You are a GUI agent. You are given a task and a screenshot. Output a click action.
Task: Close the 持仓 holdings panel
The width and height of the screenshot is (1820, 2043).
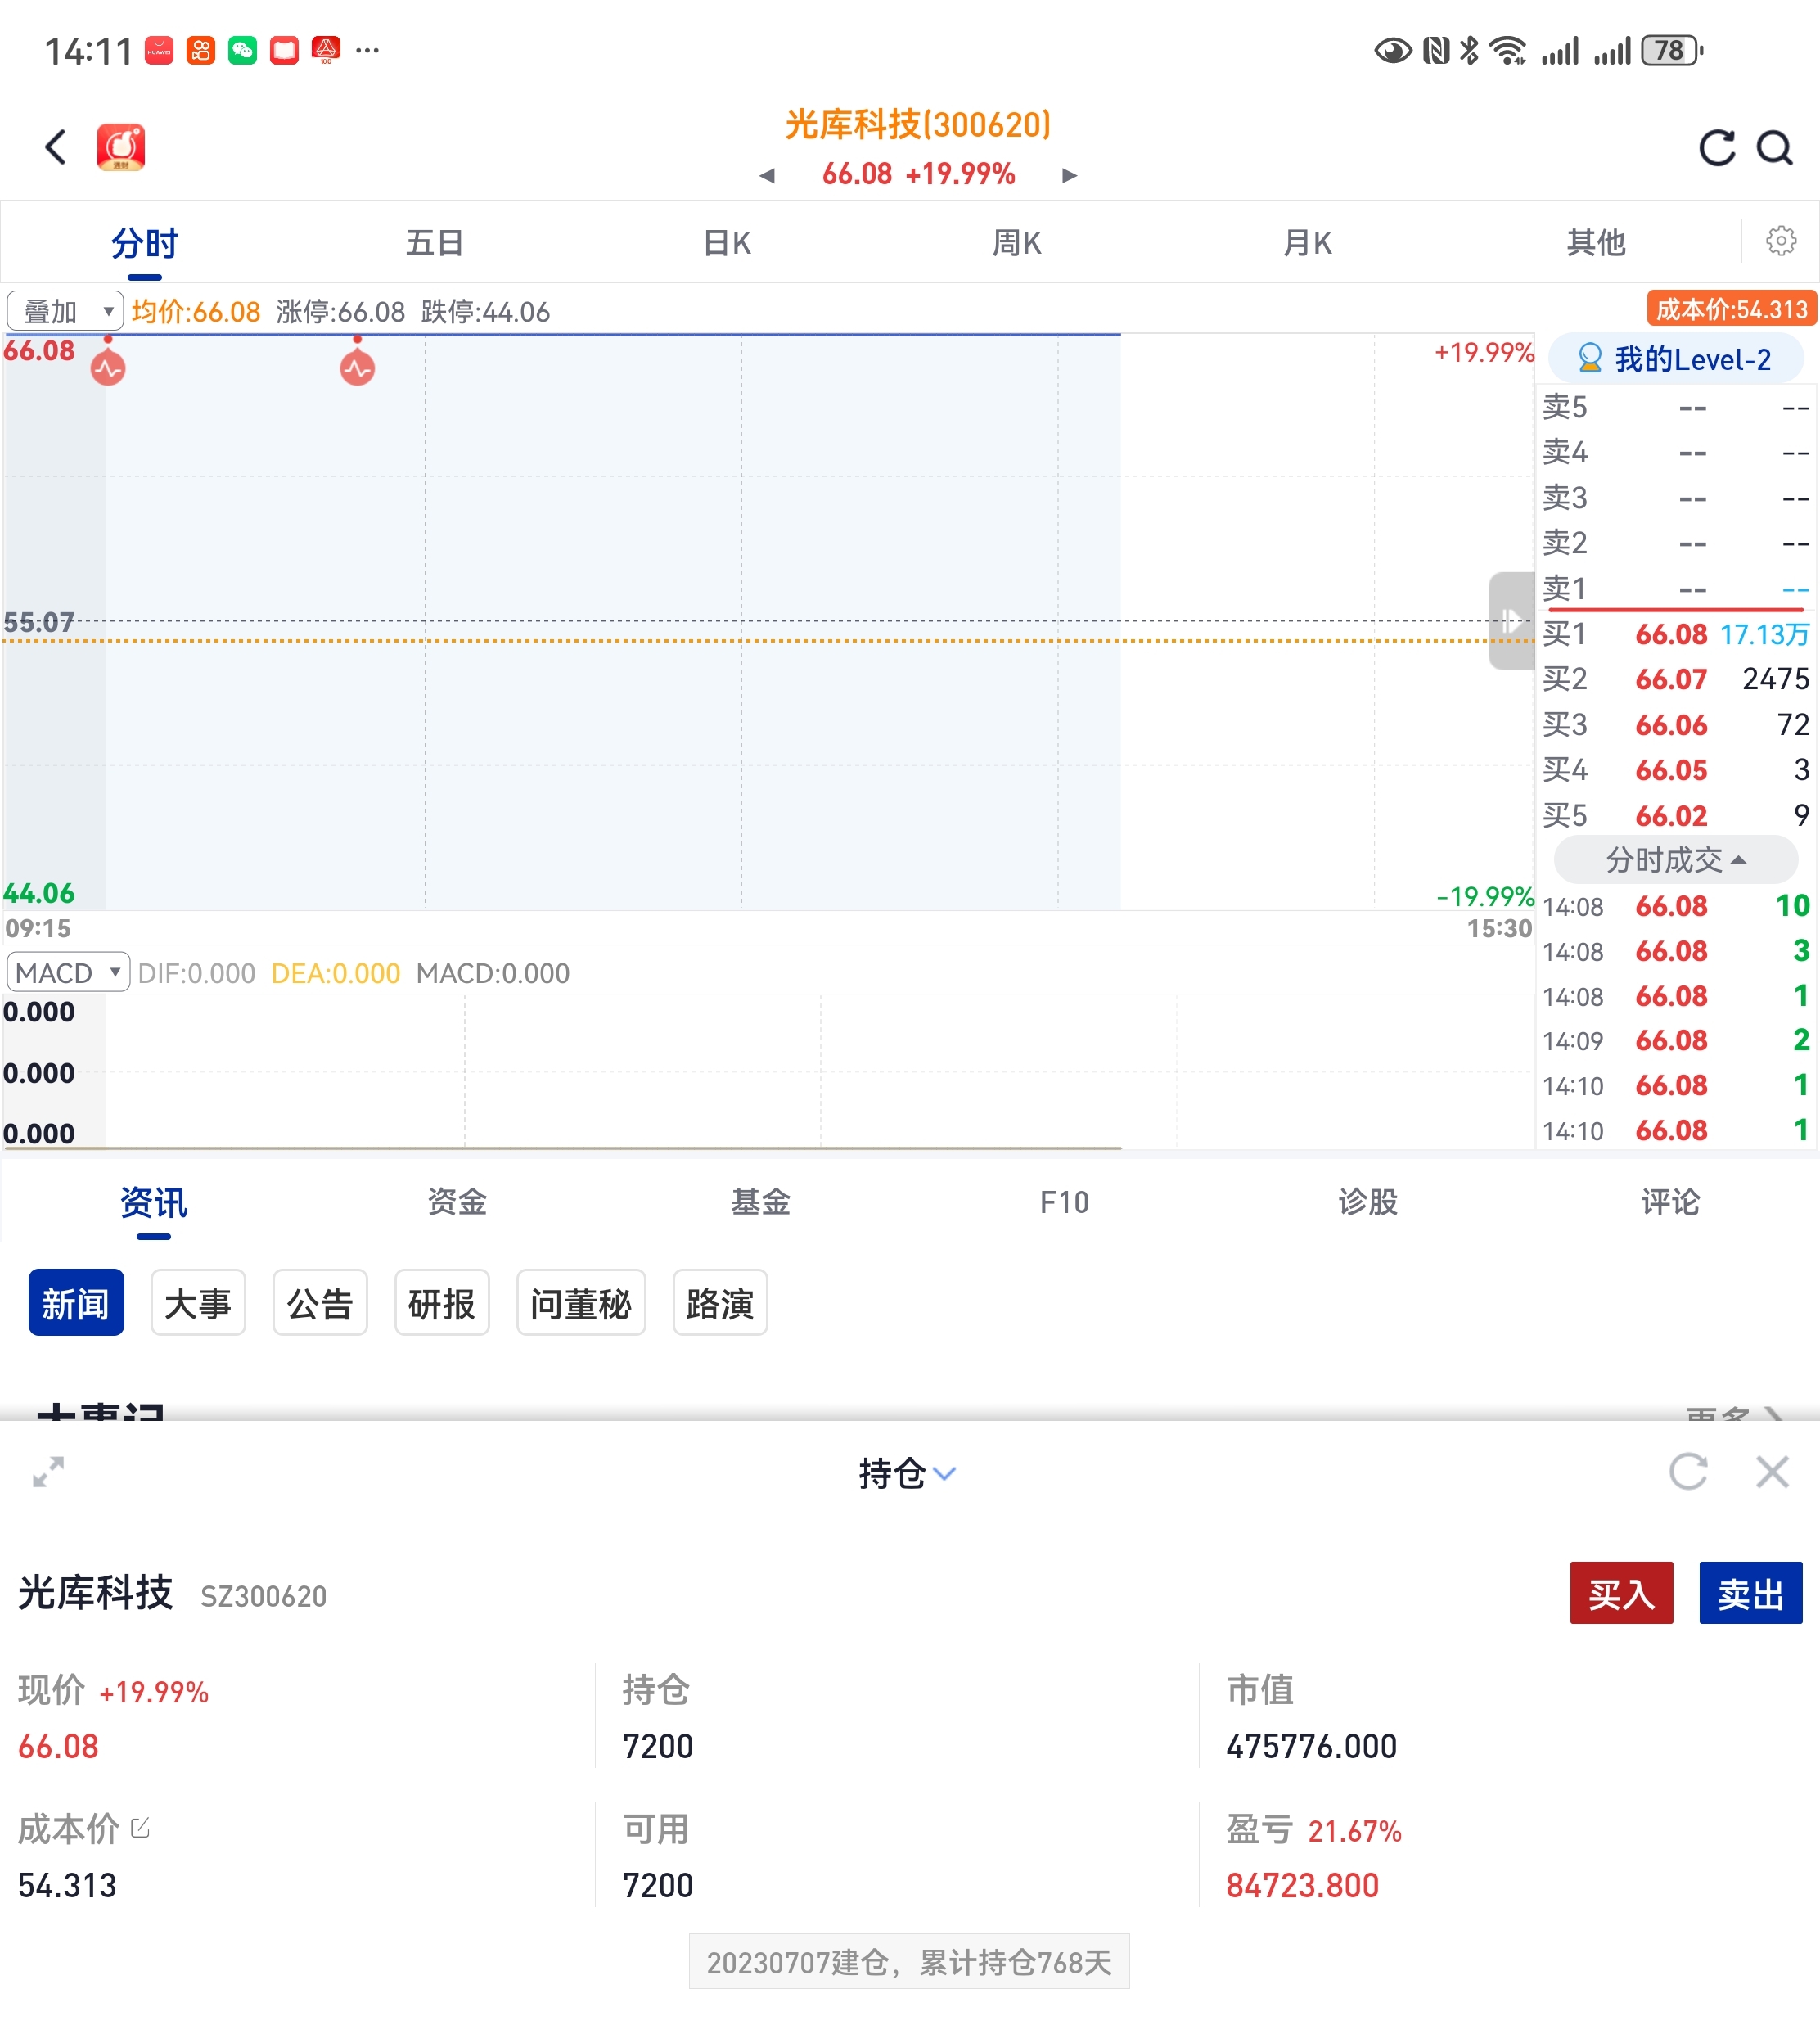pyautogui.click(x=1772, y=1472)
